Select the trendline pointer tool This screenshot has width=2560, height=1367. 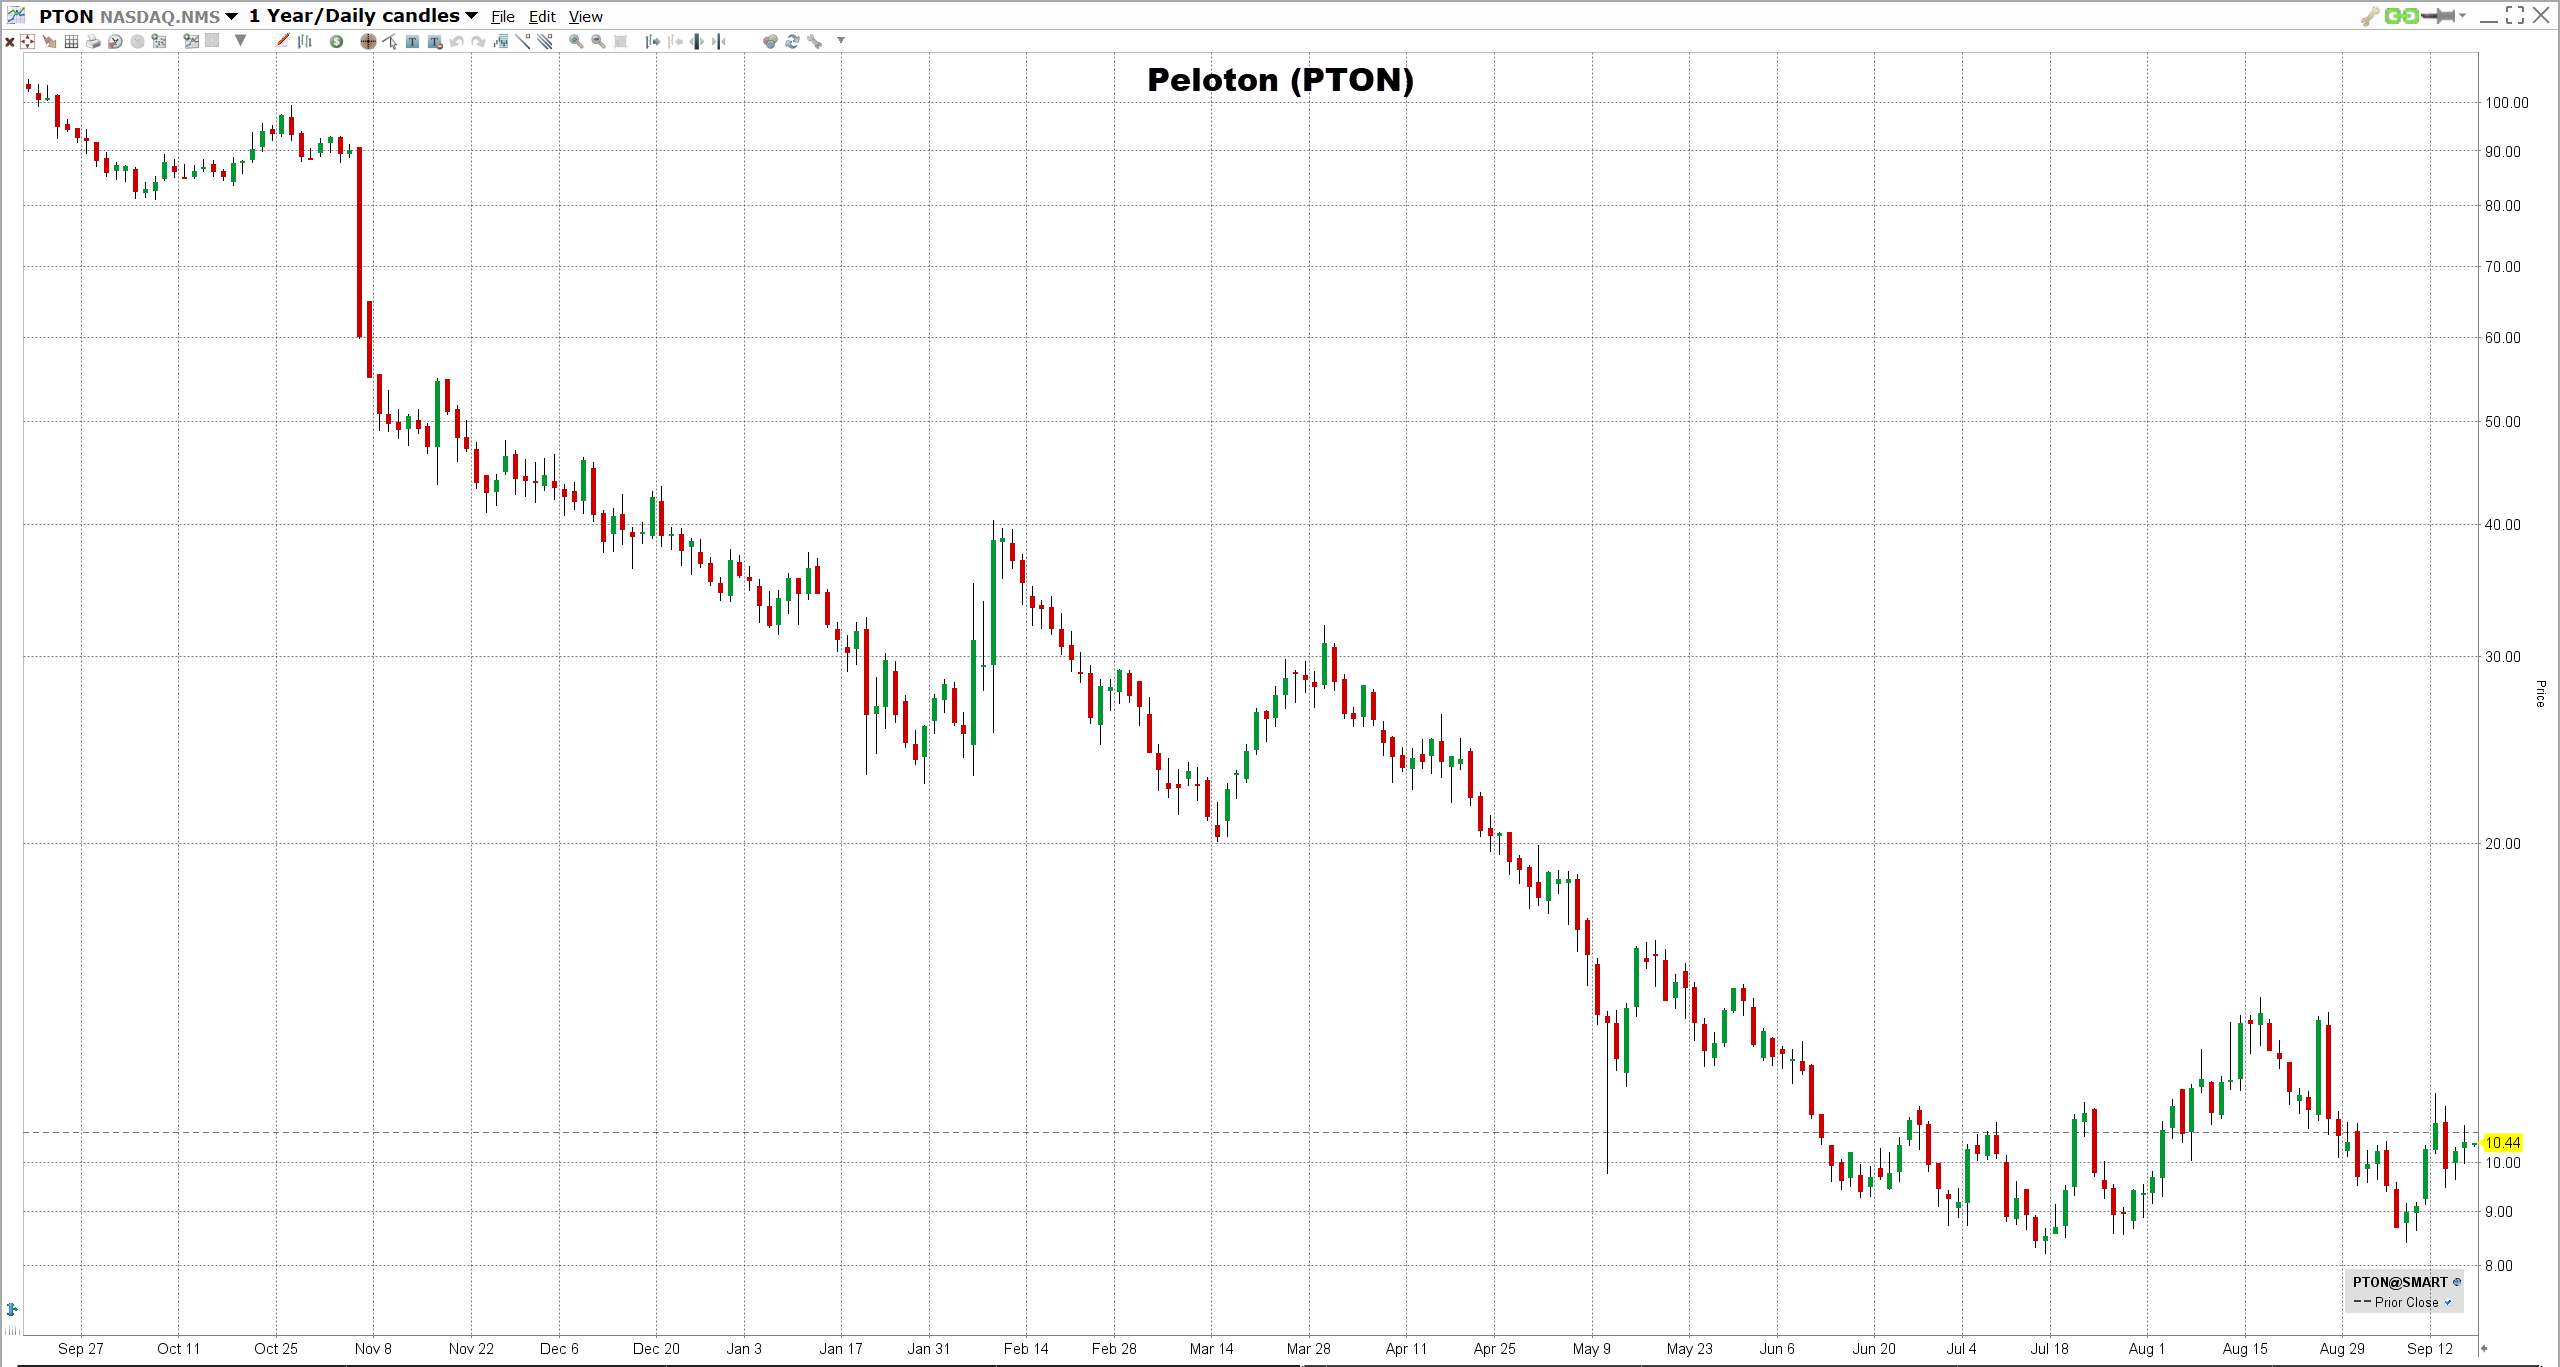(390, 41)
